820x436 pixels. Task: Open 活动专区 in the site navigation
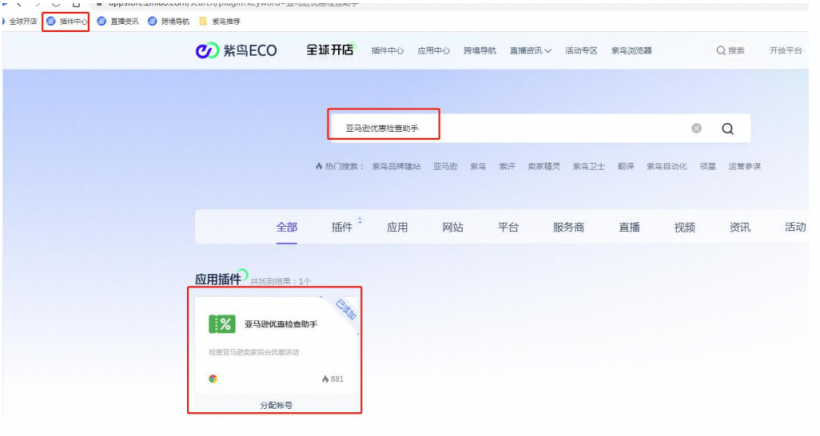[x=581, y=51]
